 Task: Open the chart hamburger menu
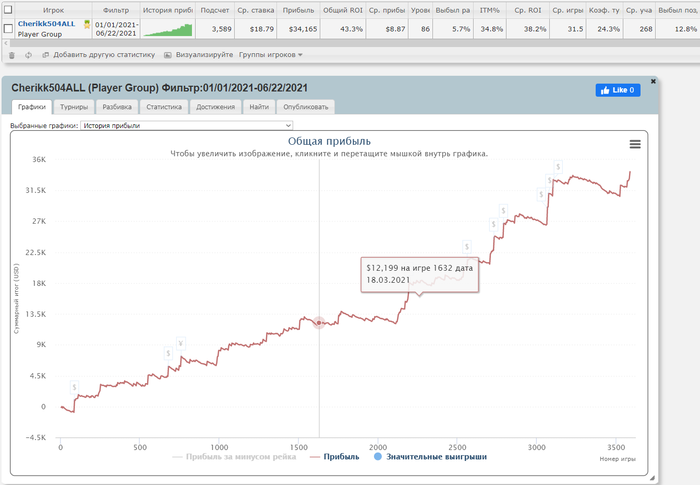point(635,144)
